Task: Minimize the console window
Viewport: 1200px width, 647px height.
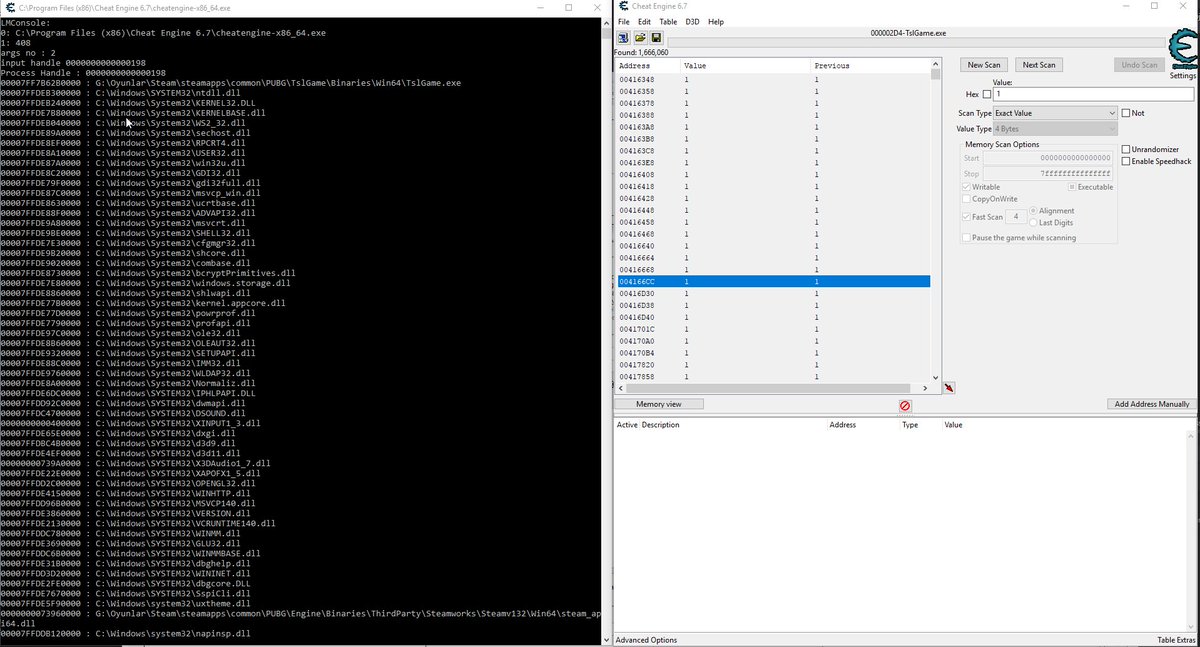Action: click(541, 7)
